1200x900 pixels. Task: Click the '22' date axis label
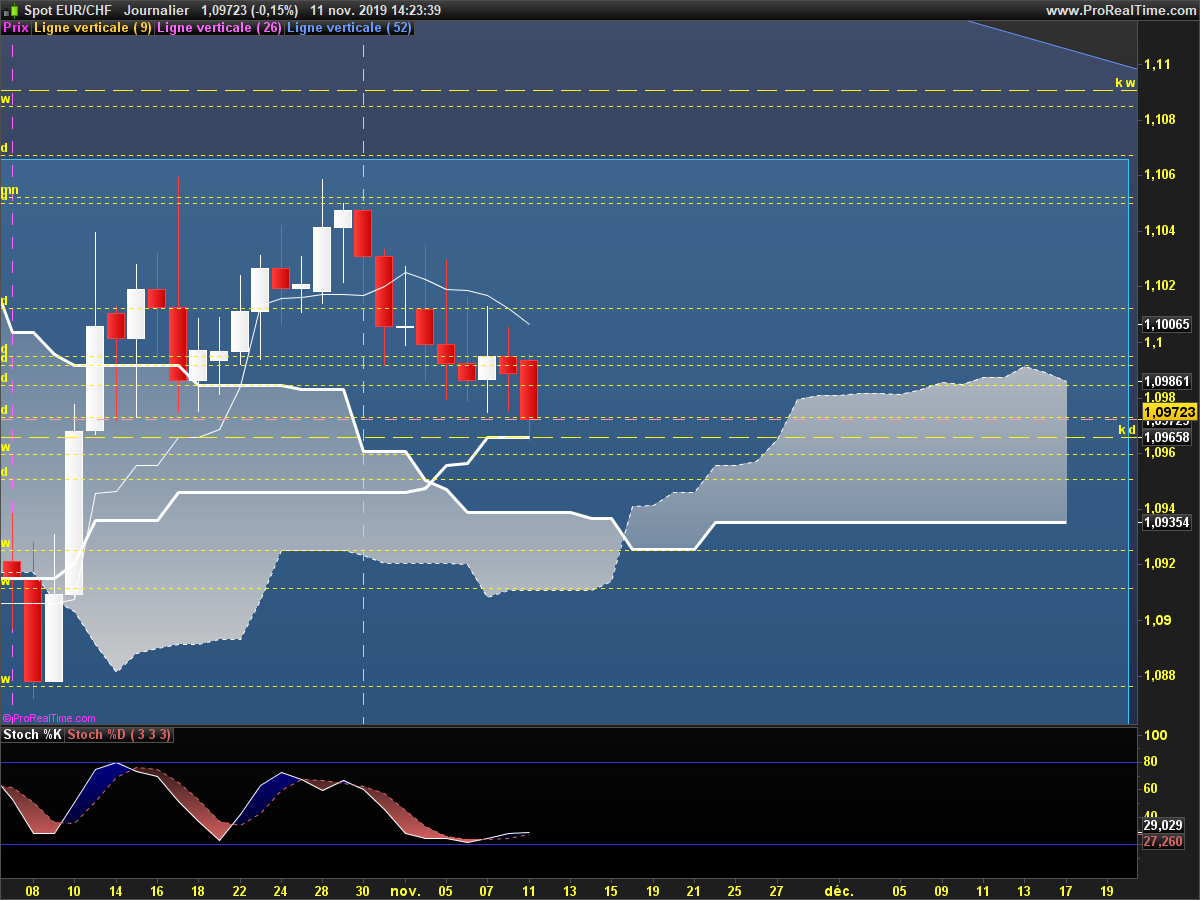(239, 890)
